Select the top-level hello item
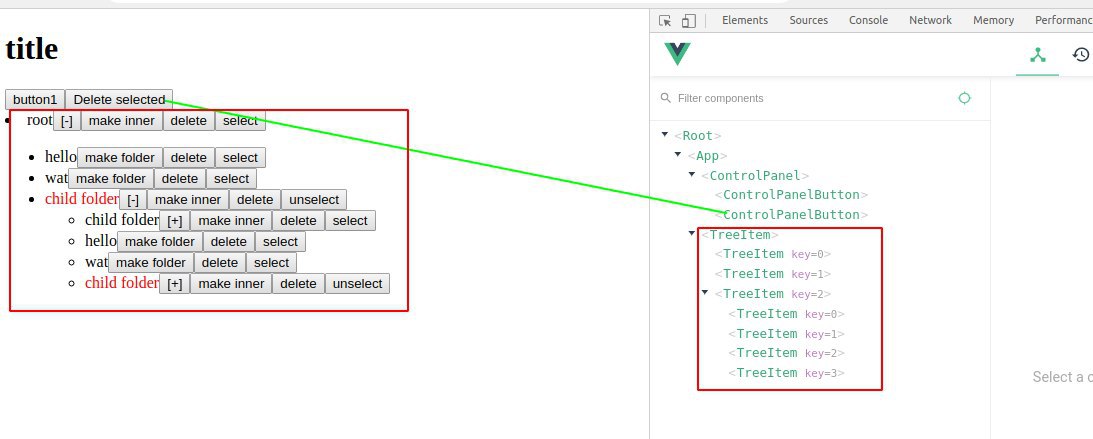 pos(240,157)
